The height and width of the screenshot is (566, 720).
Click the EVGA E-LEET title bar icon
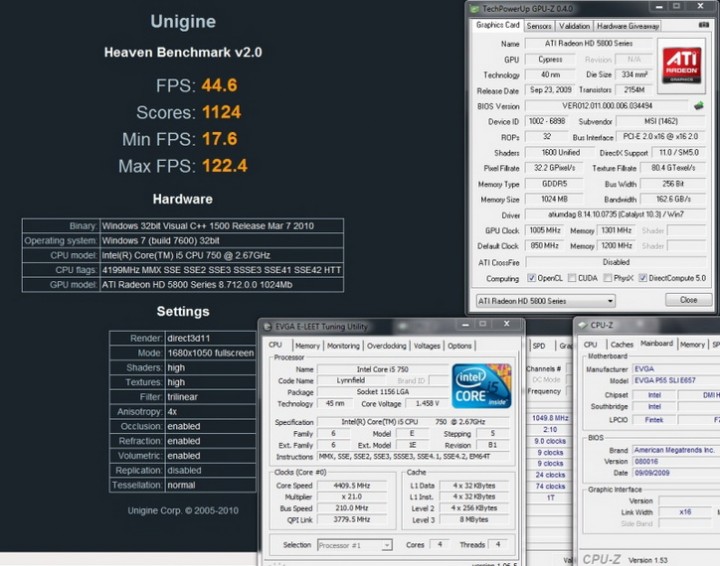[x=267, y=326]
